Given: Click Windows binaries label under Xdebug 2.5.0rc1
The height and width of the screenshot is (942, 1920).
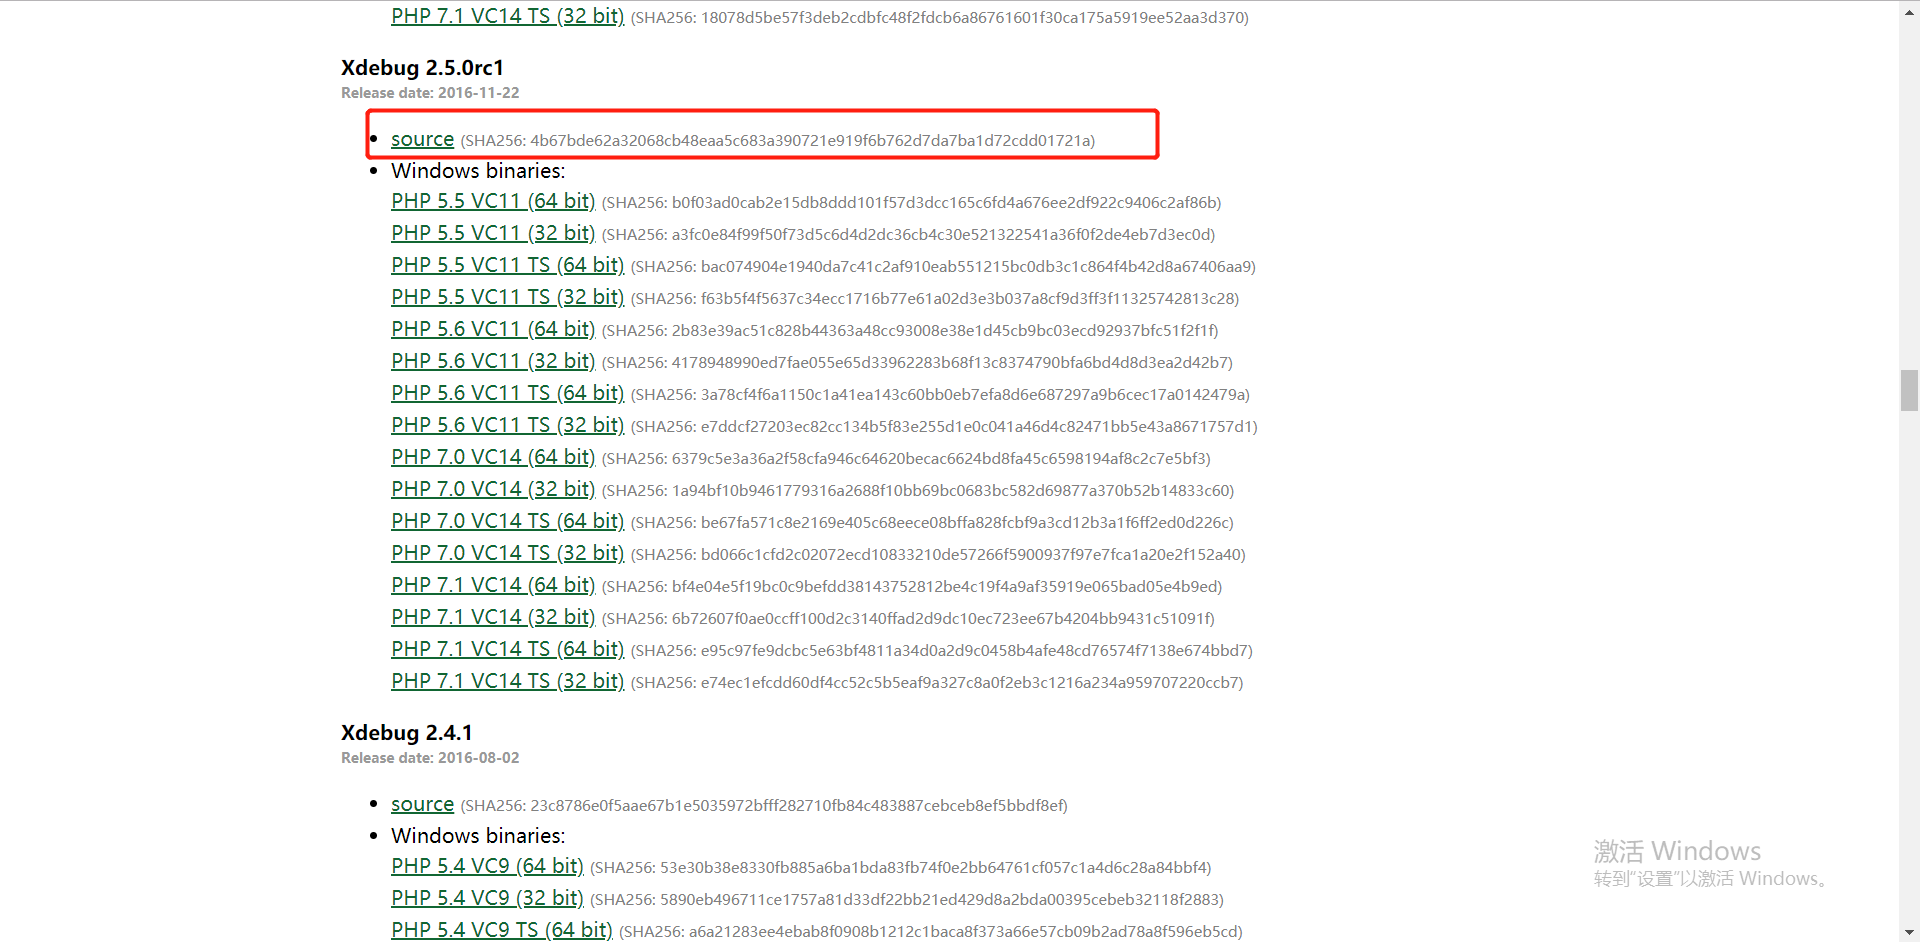Looking at the screenshot, I should [x=478, y=171].
